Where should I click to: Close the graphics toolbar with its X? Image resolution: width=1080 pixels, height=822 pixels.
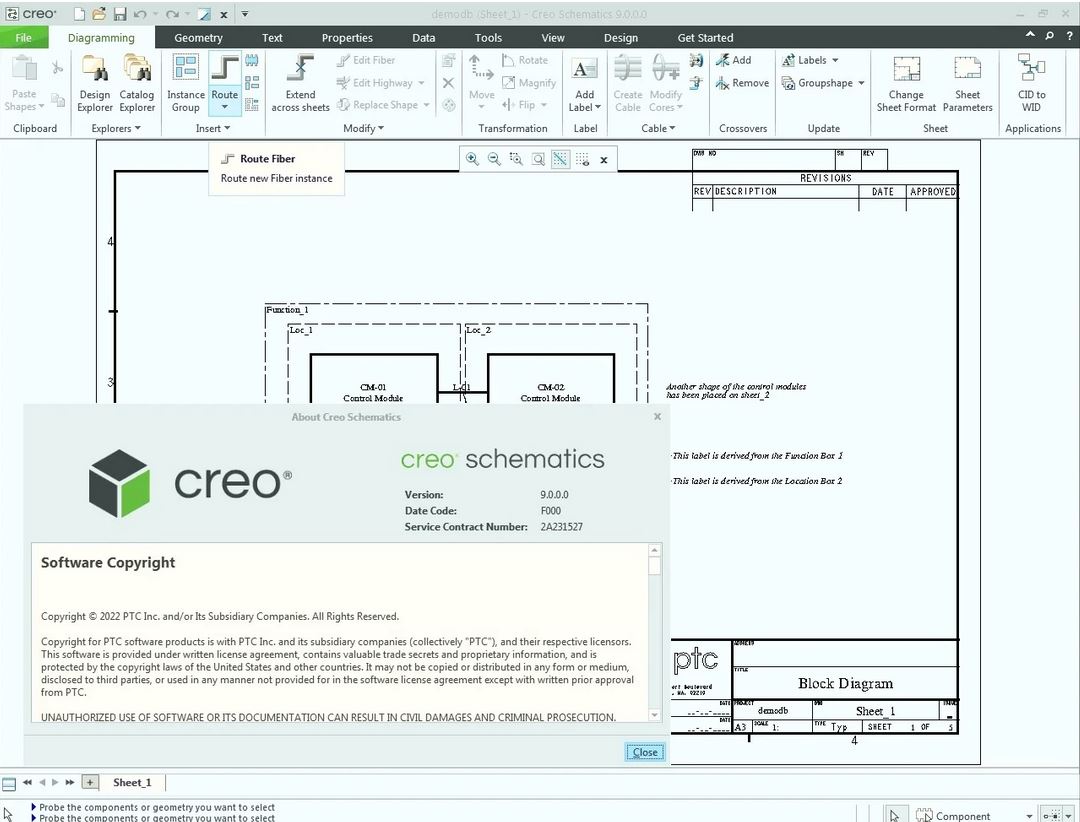click(x=603, y=160)
